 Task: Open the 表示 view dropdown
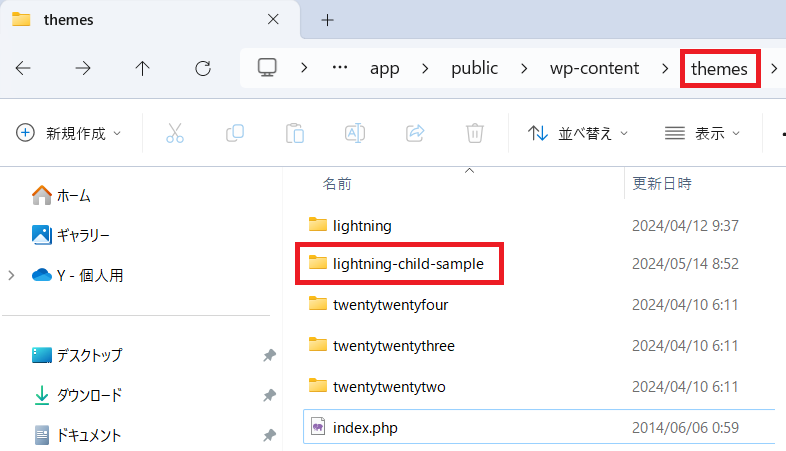[702, 133]
